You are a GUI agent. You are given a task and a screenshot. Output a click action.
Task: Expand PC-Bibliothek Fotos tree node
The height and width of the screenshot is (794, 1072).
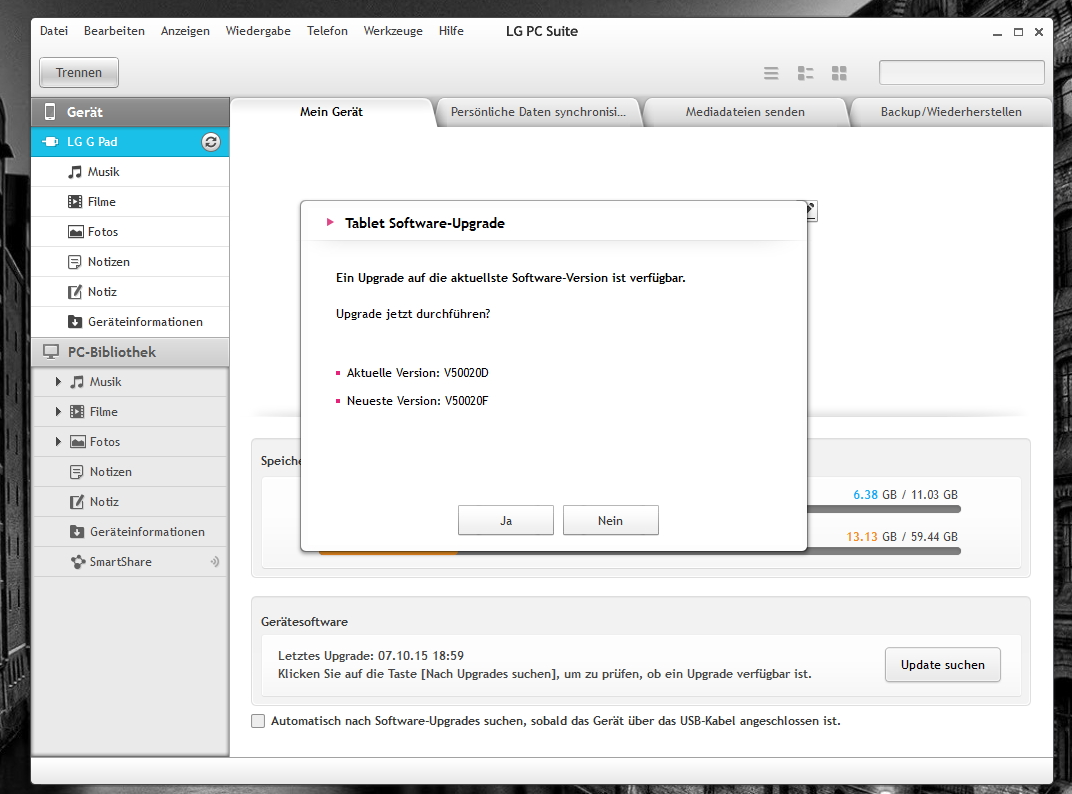(x=58, y=442)
